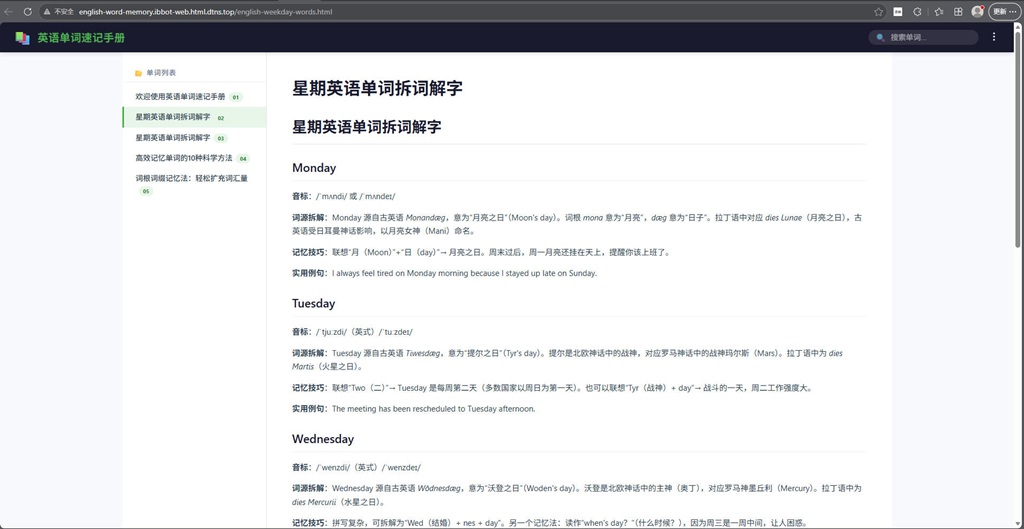Open the three-dot menu in site header

[994, 37]
